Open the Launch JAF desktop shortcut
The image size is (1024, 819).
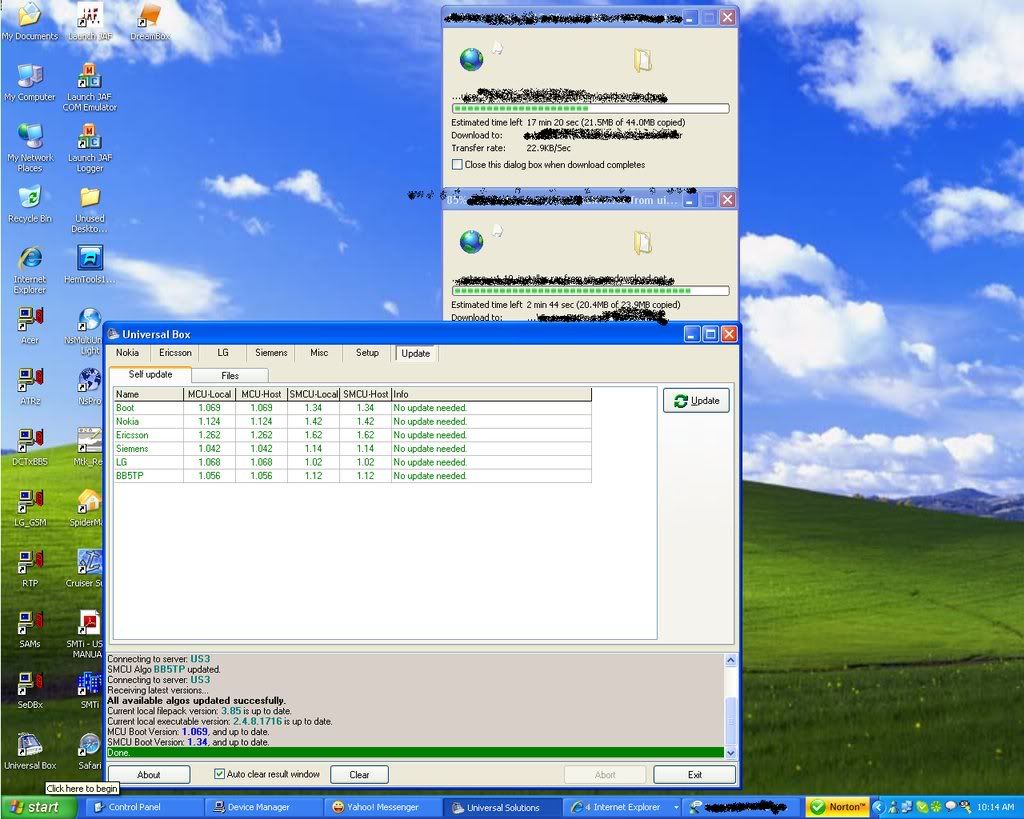point(90,22)
